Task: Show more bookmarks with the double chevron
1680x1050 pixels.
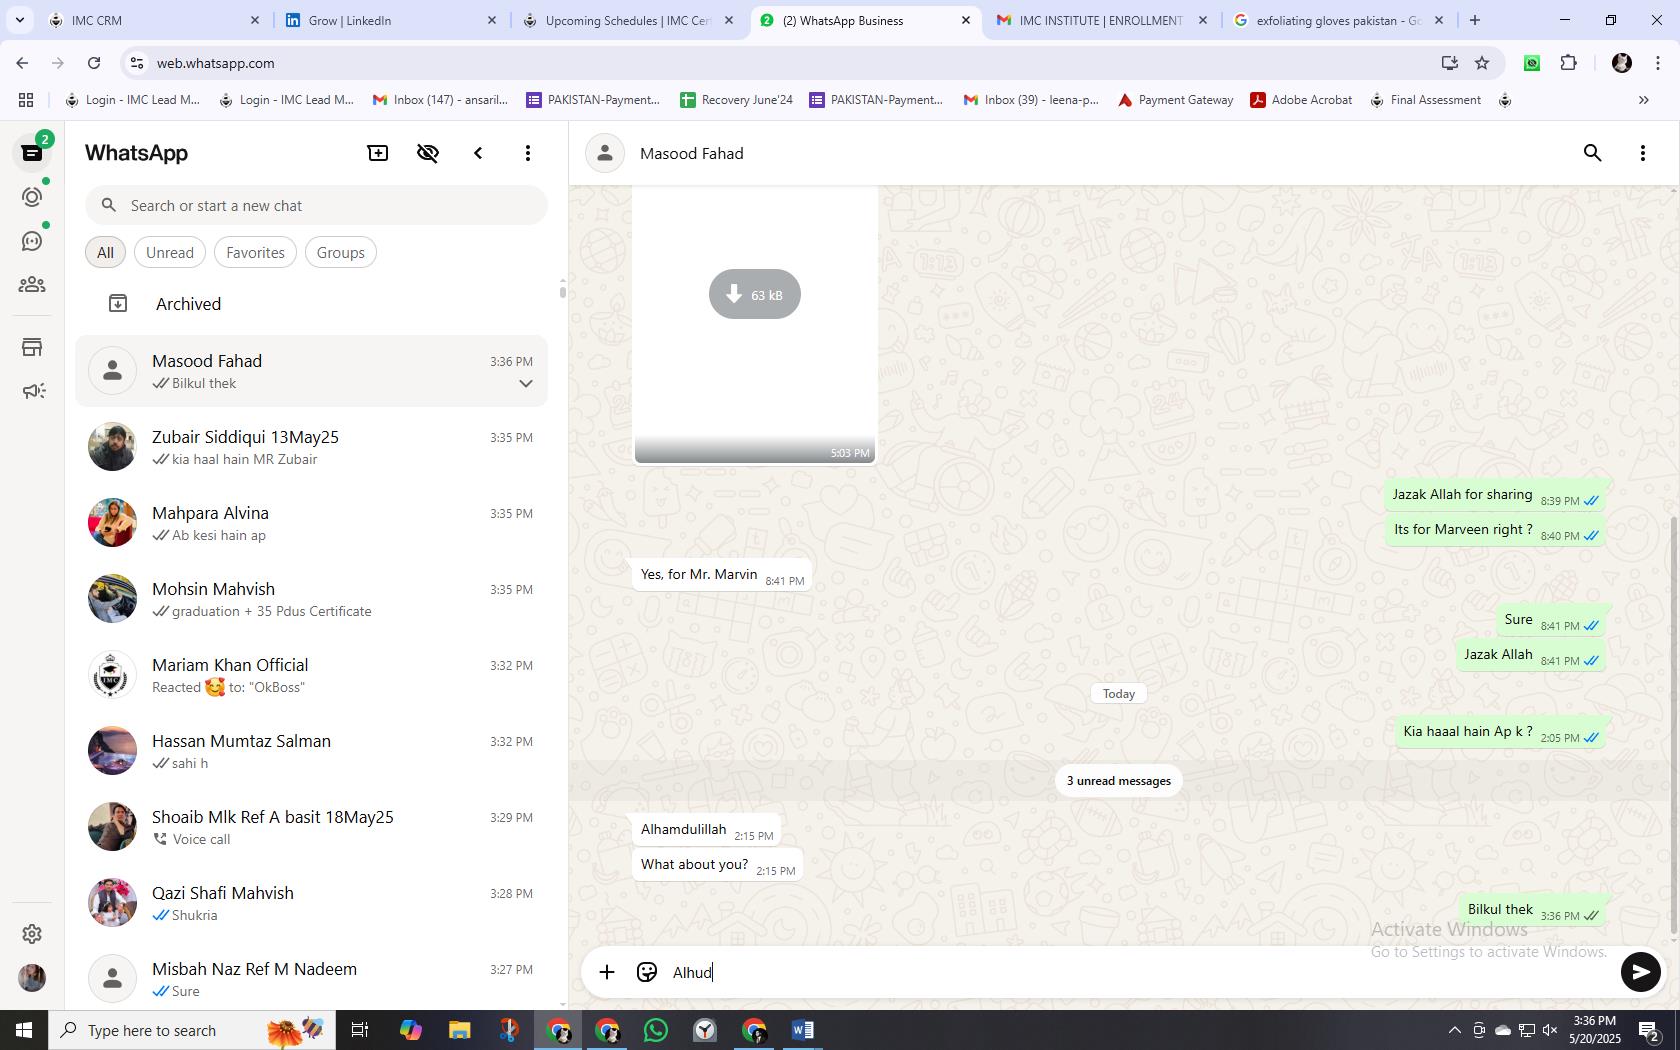Action: 1643,100
